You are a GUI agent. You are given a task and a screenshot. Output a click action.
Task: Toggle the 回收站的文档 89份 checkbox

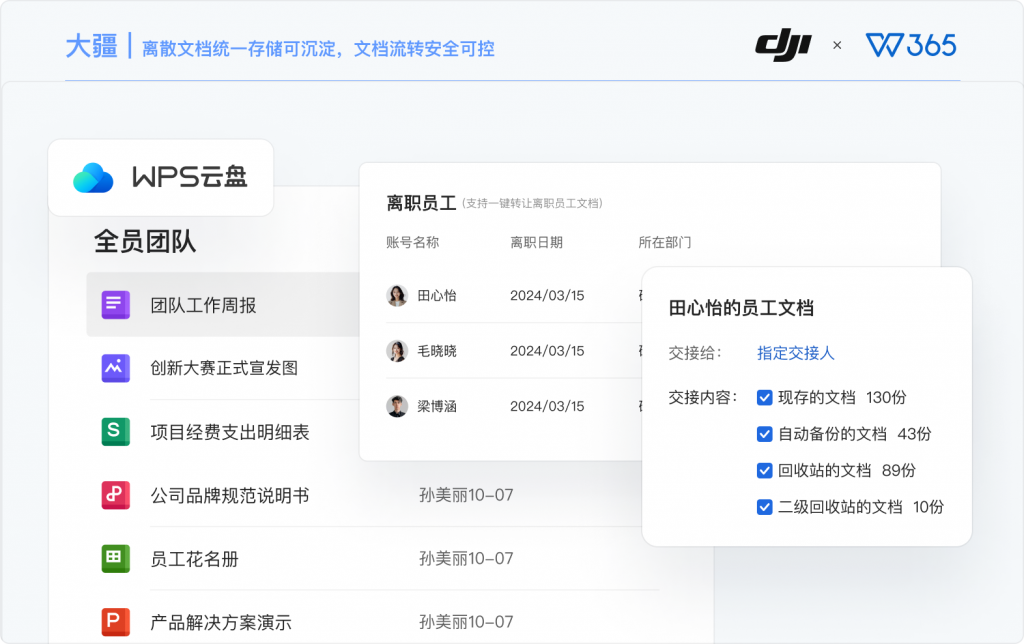coord(764,470)
